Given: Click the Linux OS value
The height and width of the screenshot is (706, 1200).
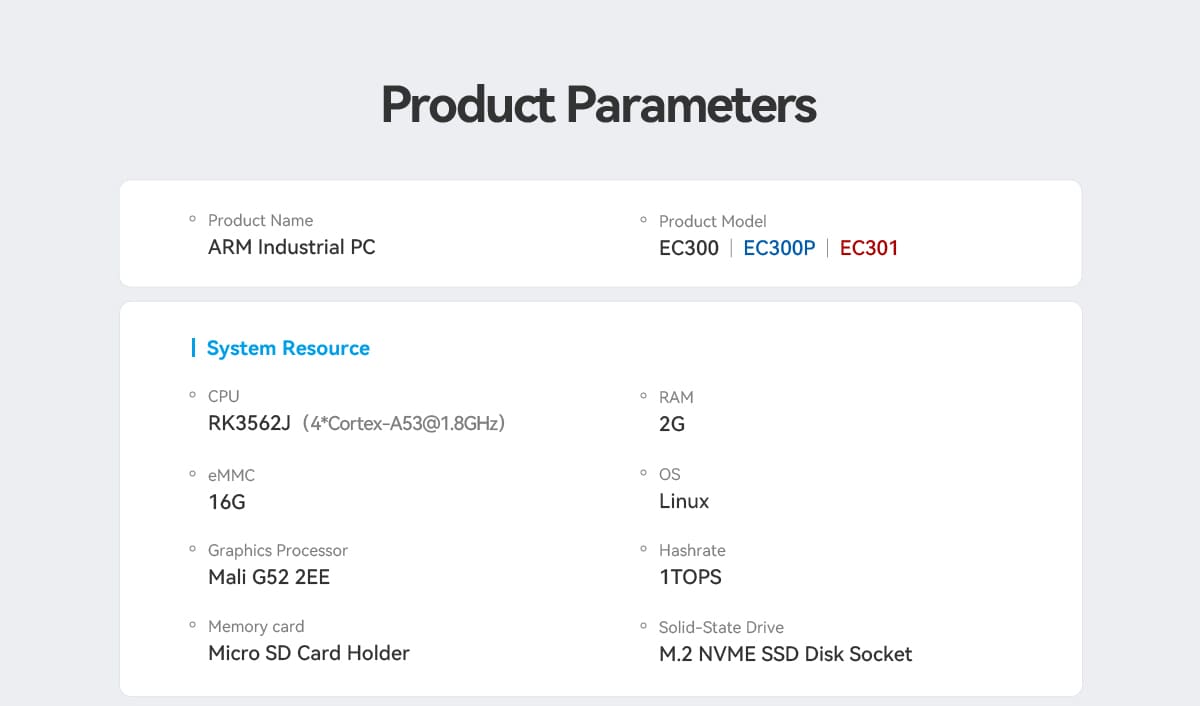Looking at the screenshot, I should coord(684,501).
